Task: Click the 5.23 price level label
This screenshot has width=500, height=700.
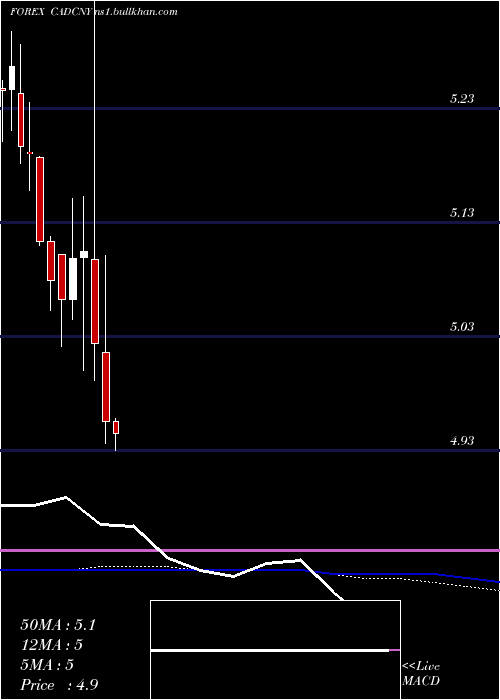Action: coord(462,99)
